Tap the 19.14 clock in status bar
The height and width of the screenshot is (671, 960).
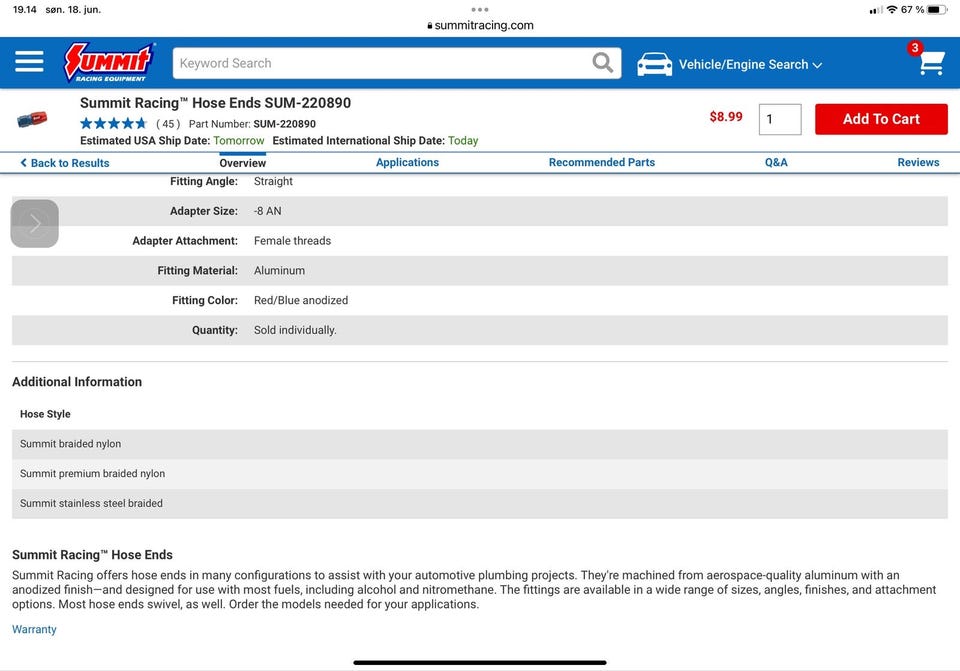coord(24,10)
